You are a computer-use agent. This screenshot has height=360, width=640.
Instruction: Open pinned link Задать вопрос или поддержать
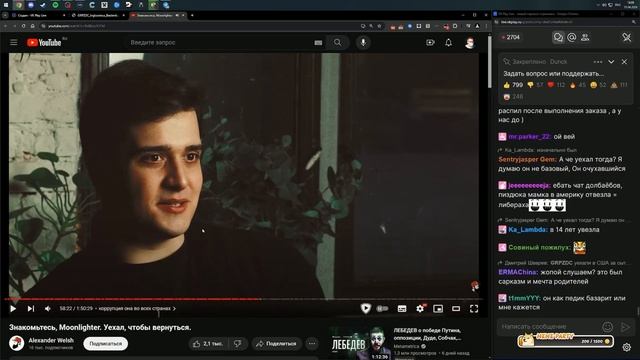(553, 73)
